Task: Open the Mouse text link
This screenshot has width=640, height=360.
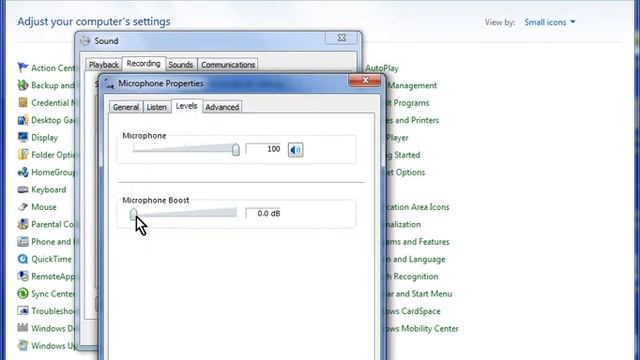Action: coord(44,207)
